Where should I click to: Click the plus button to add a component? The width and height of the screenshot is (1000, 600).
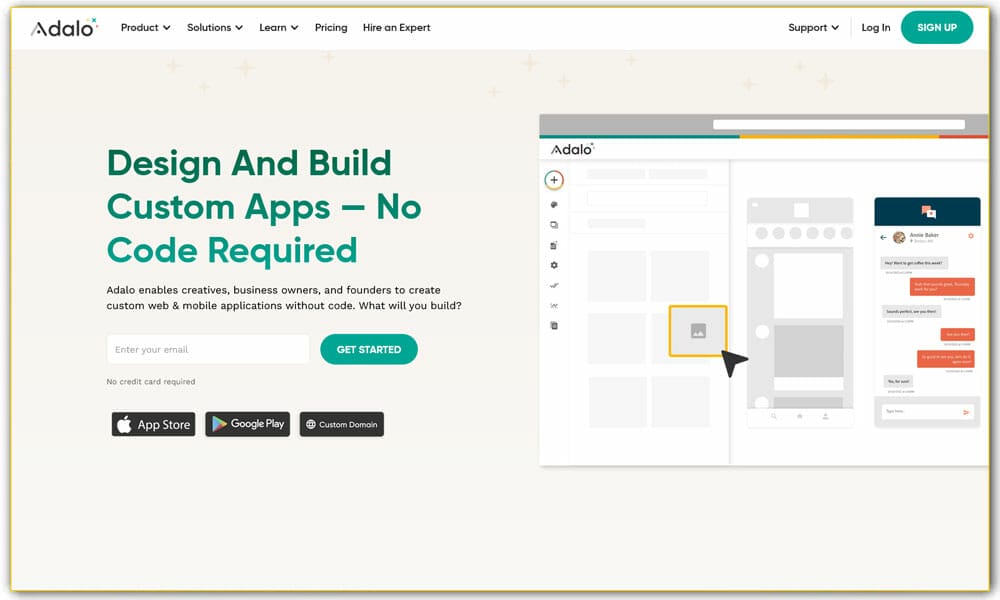554,180
